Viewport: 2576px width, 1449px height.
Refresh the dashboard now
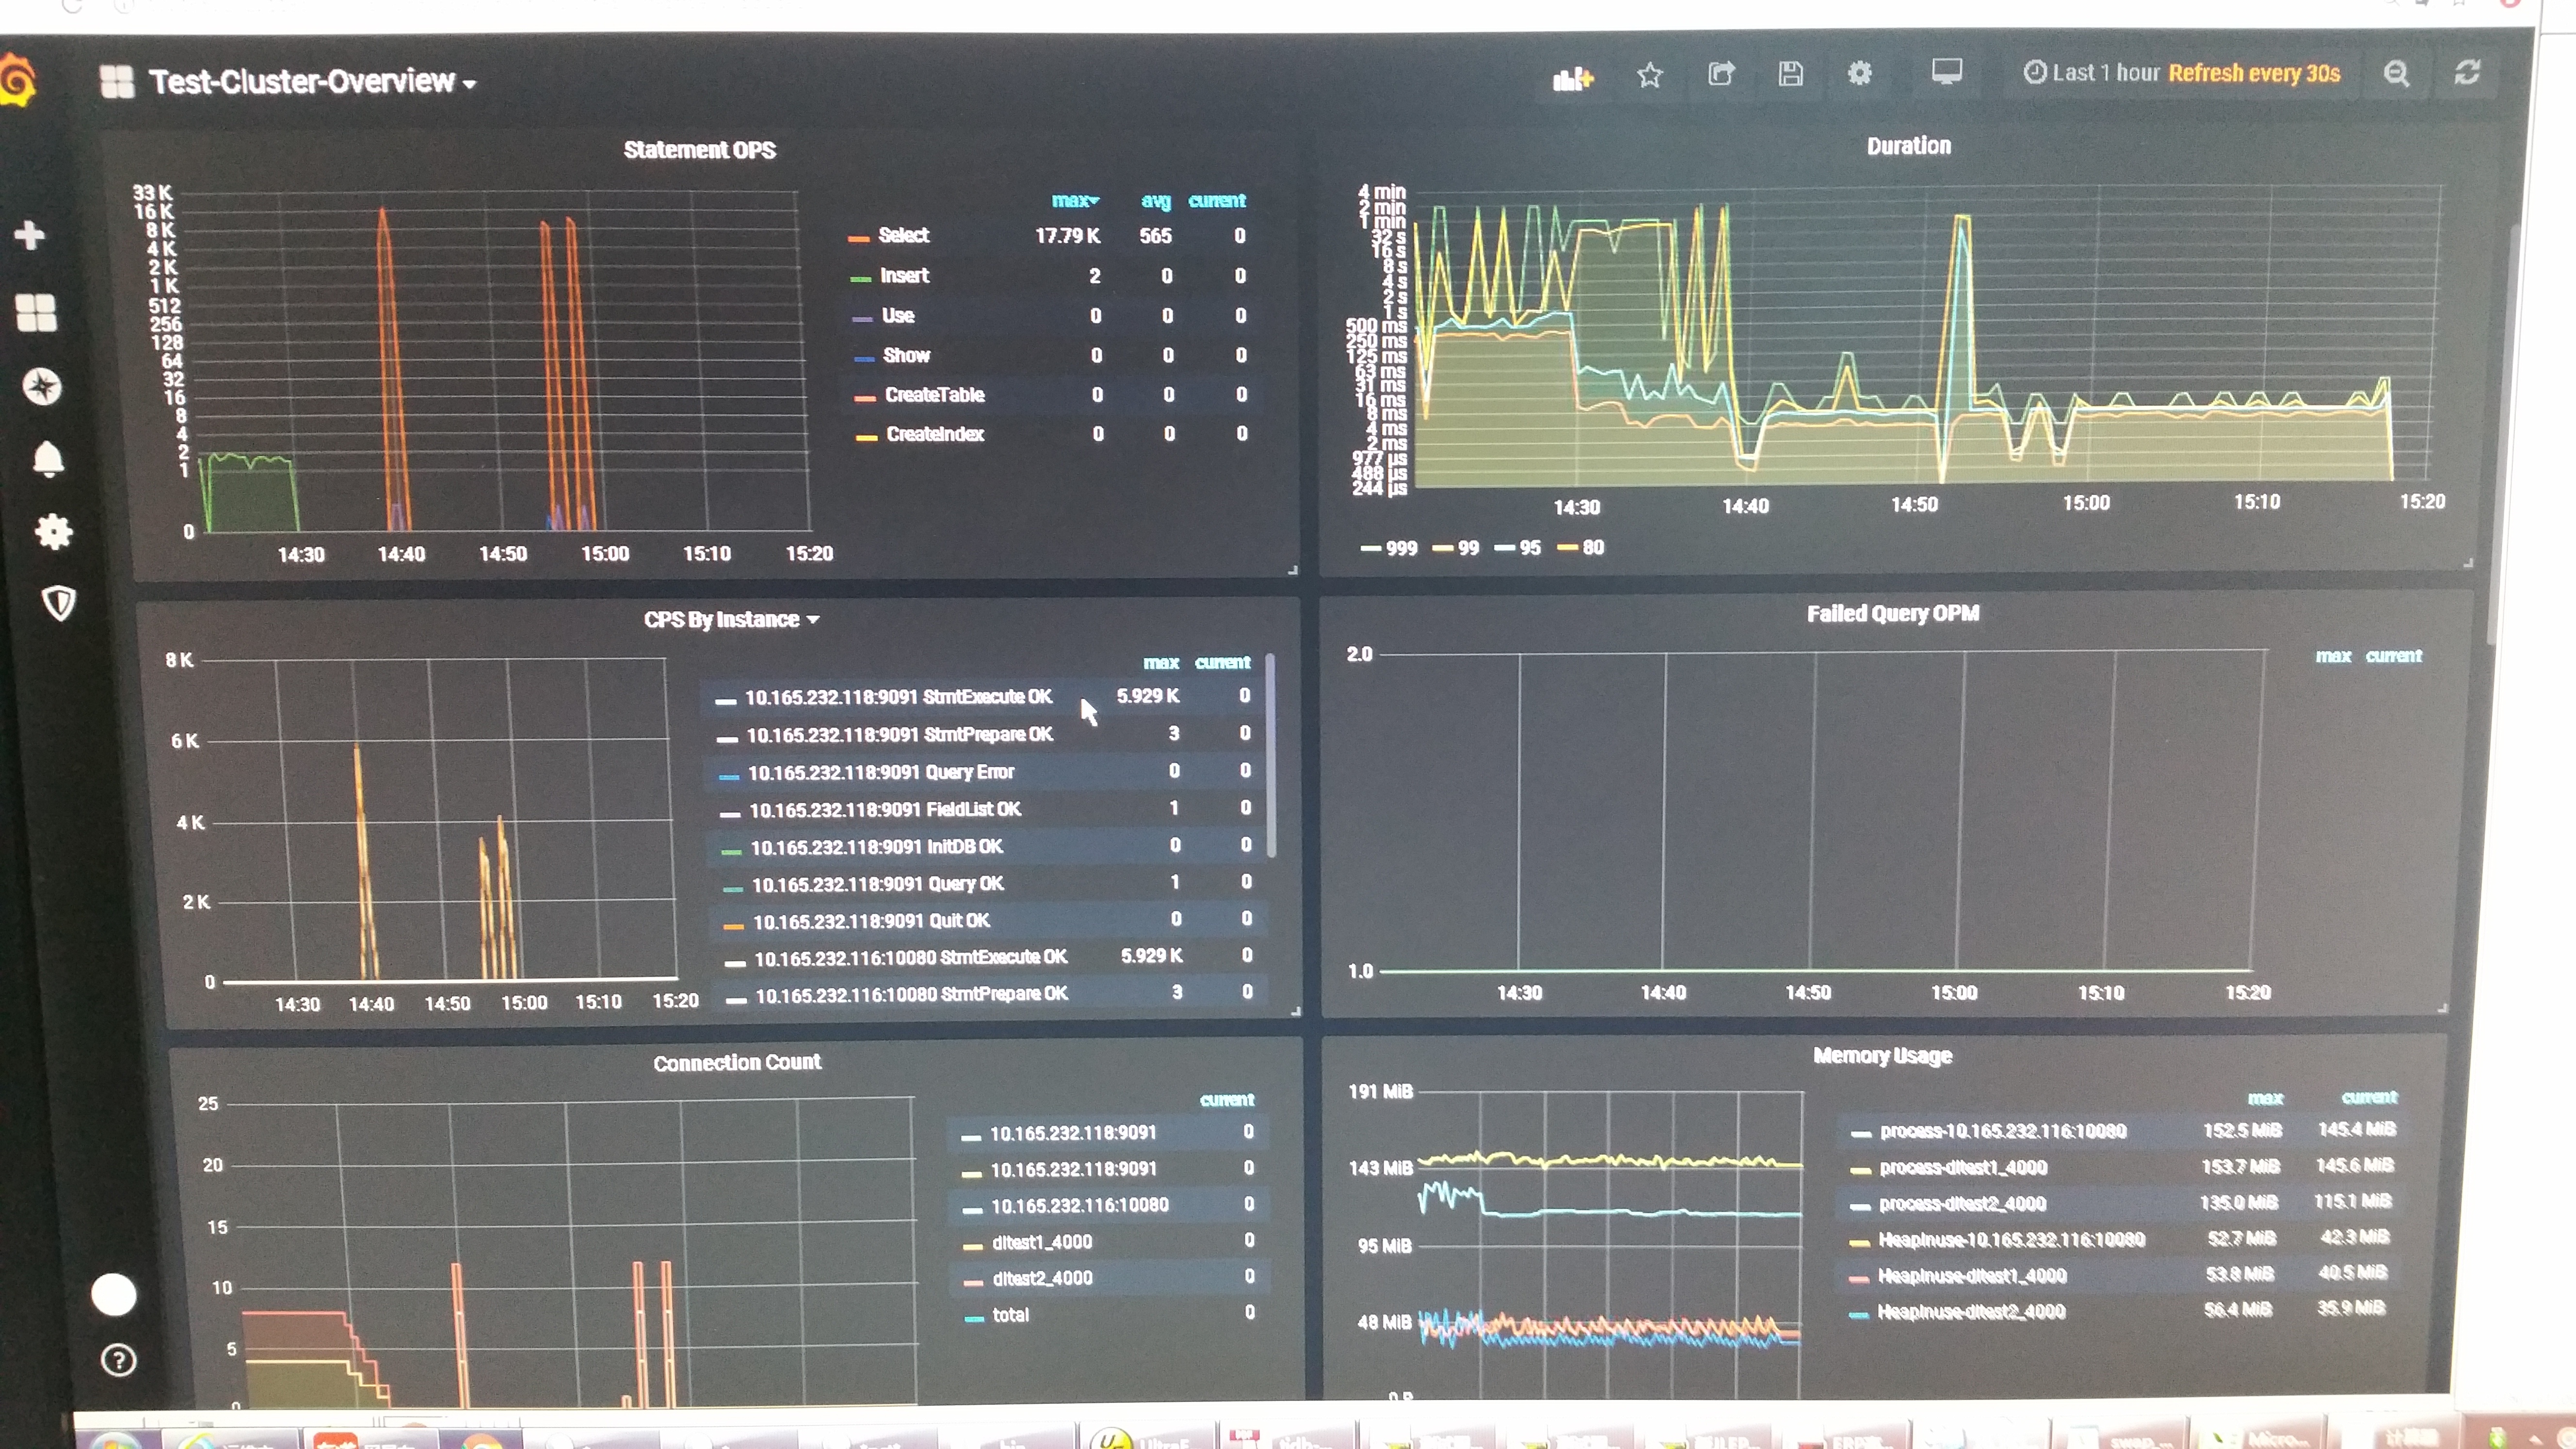tap(2467, 72)
